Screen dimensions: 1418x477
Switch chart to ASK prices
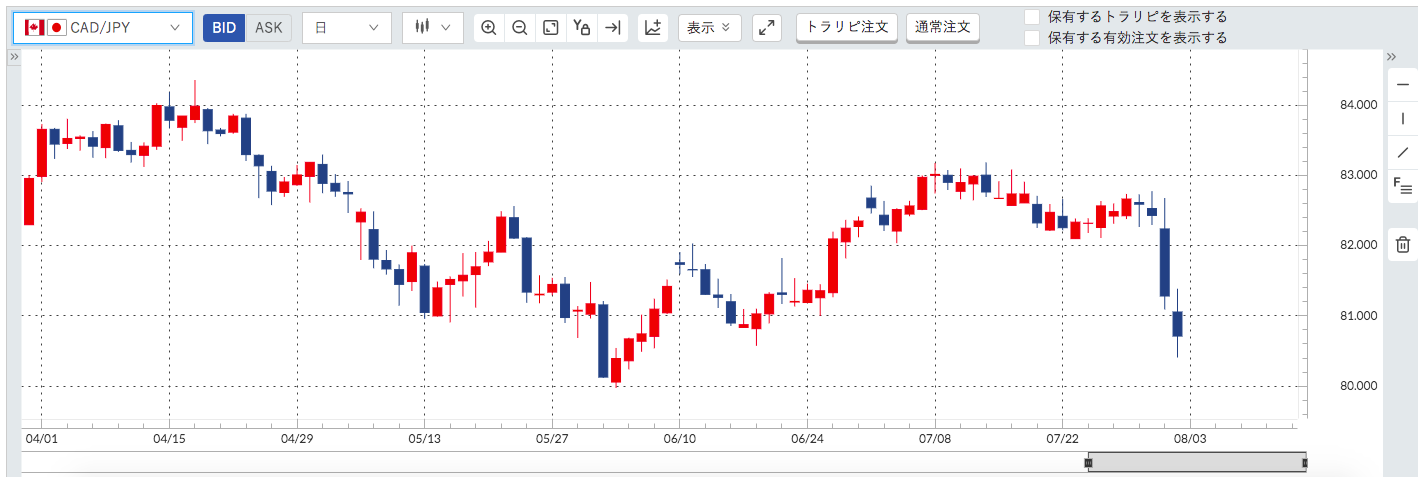tap(269, 28)
